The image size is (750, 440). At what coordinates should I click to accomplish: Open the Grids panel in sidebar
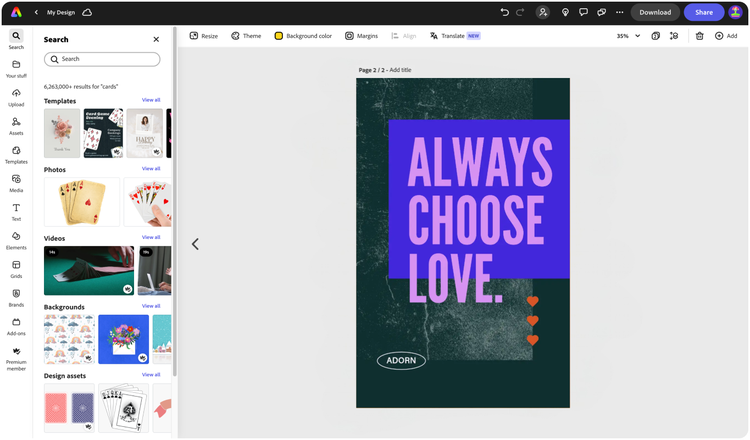[x=16, y=269]
